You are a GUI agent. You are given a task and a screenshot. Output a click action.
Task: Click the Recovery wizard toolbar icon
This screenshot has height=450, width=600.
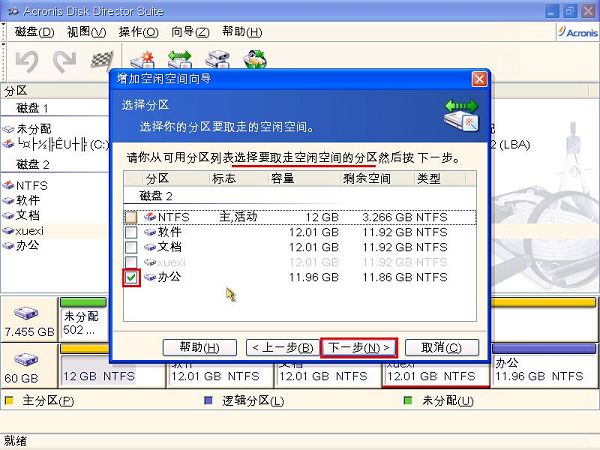pyautogui.click(x=255, y=60)
